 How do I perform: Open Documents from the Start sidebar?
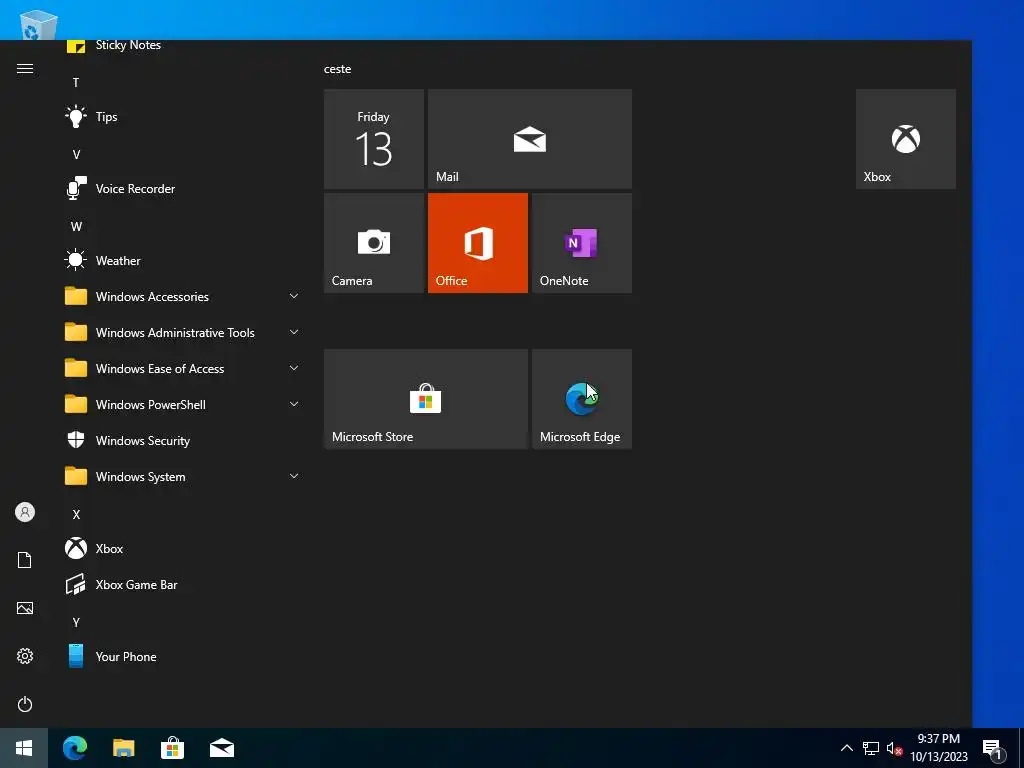click(25, 560)
